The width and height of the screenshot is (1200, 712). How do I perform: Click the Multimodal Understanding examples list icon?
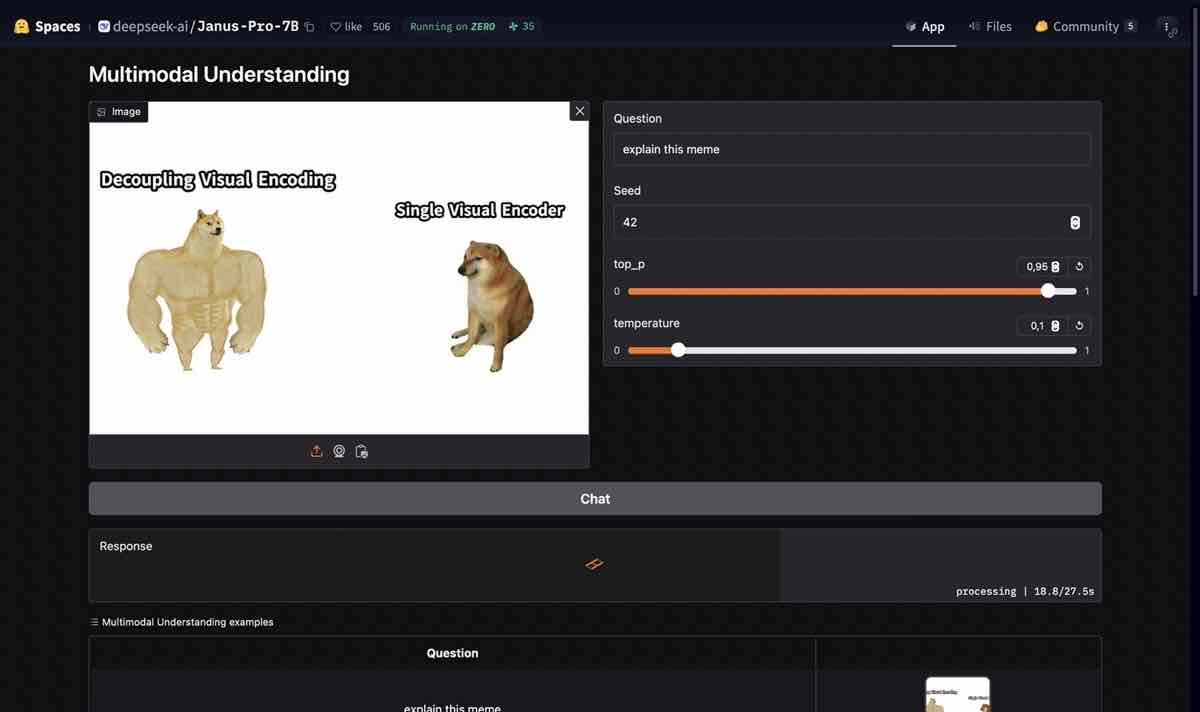click(94, 622)
